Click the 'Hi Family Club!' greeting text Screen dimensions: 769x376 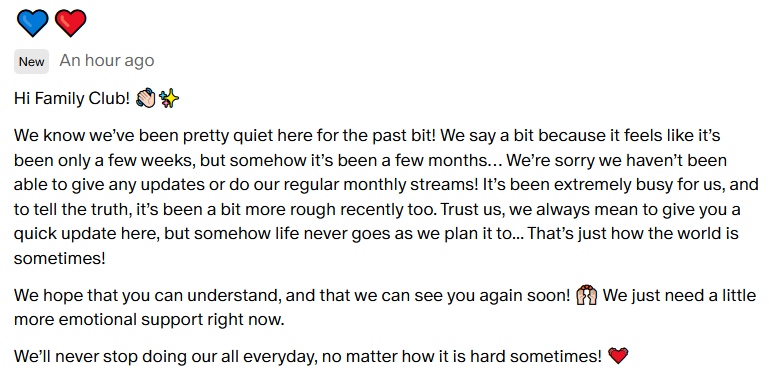click(72, 99)
